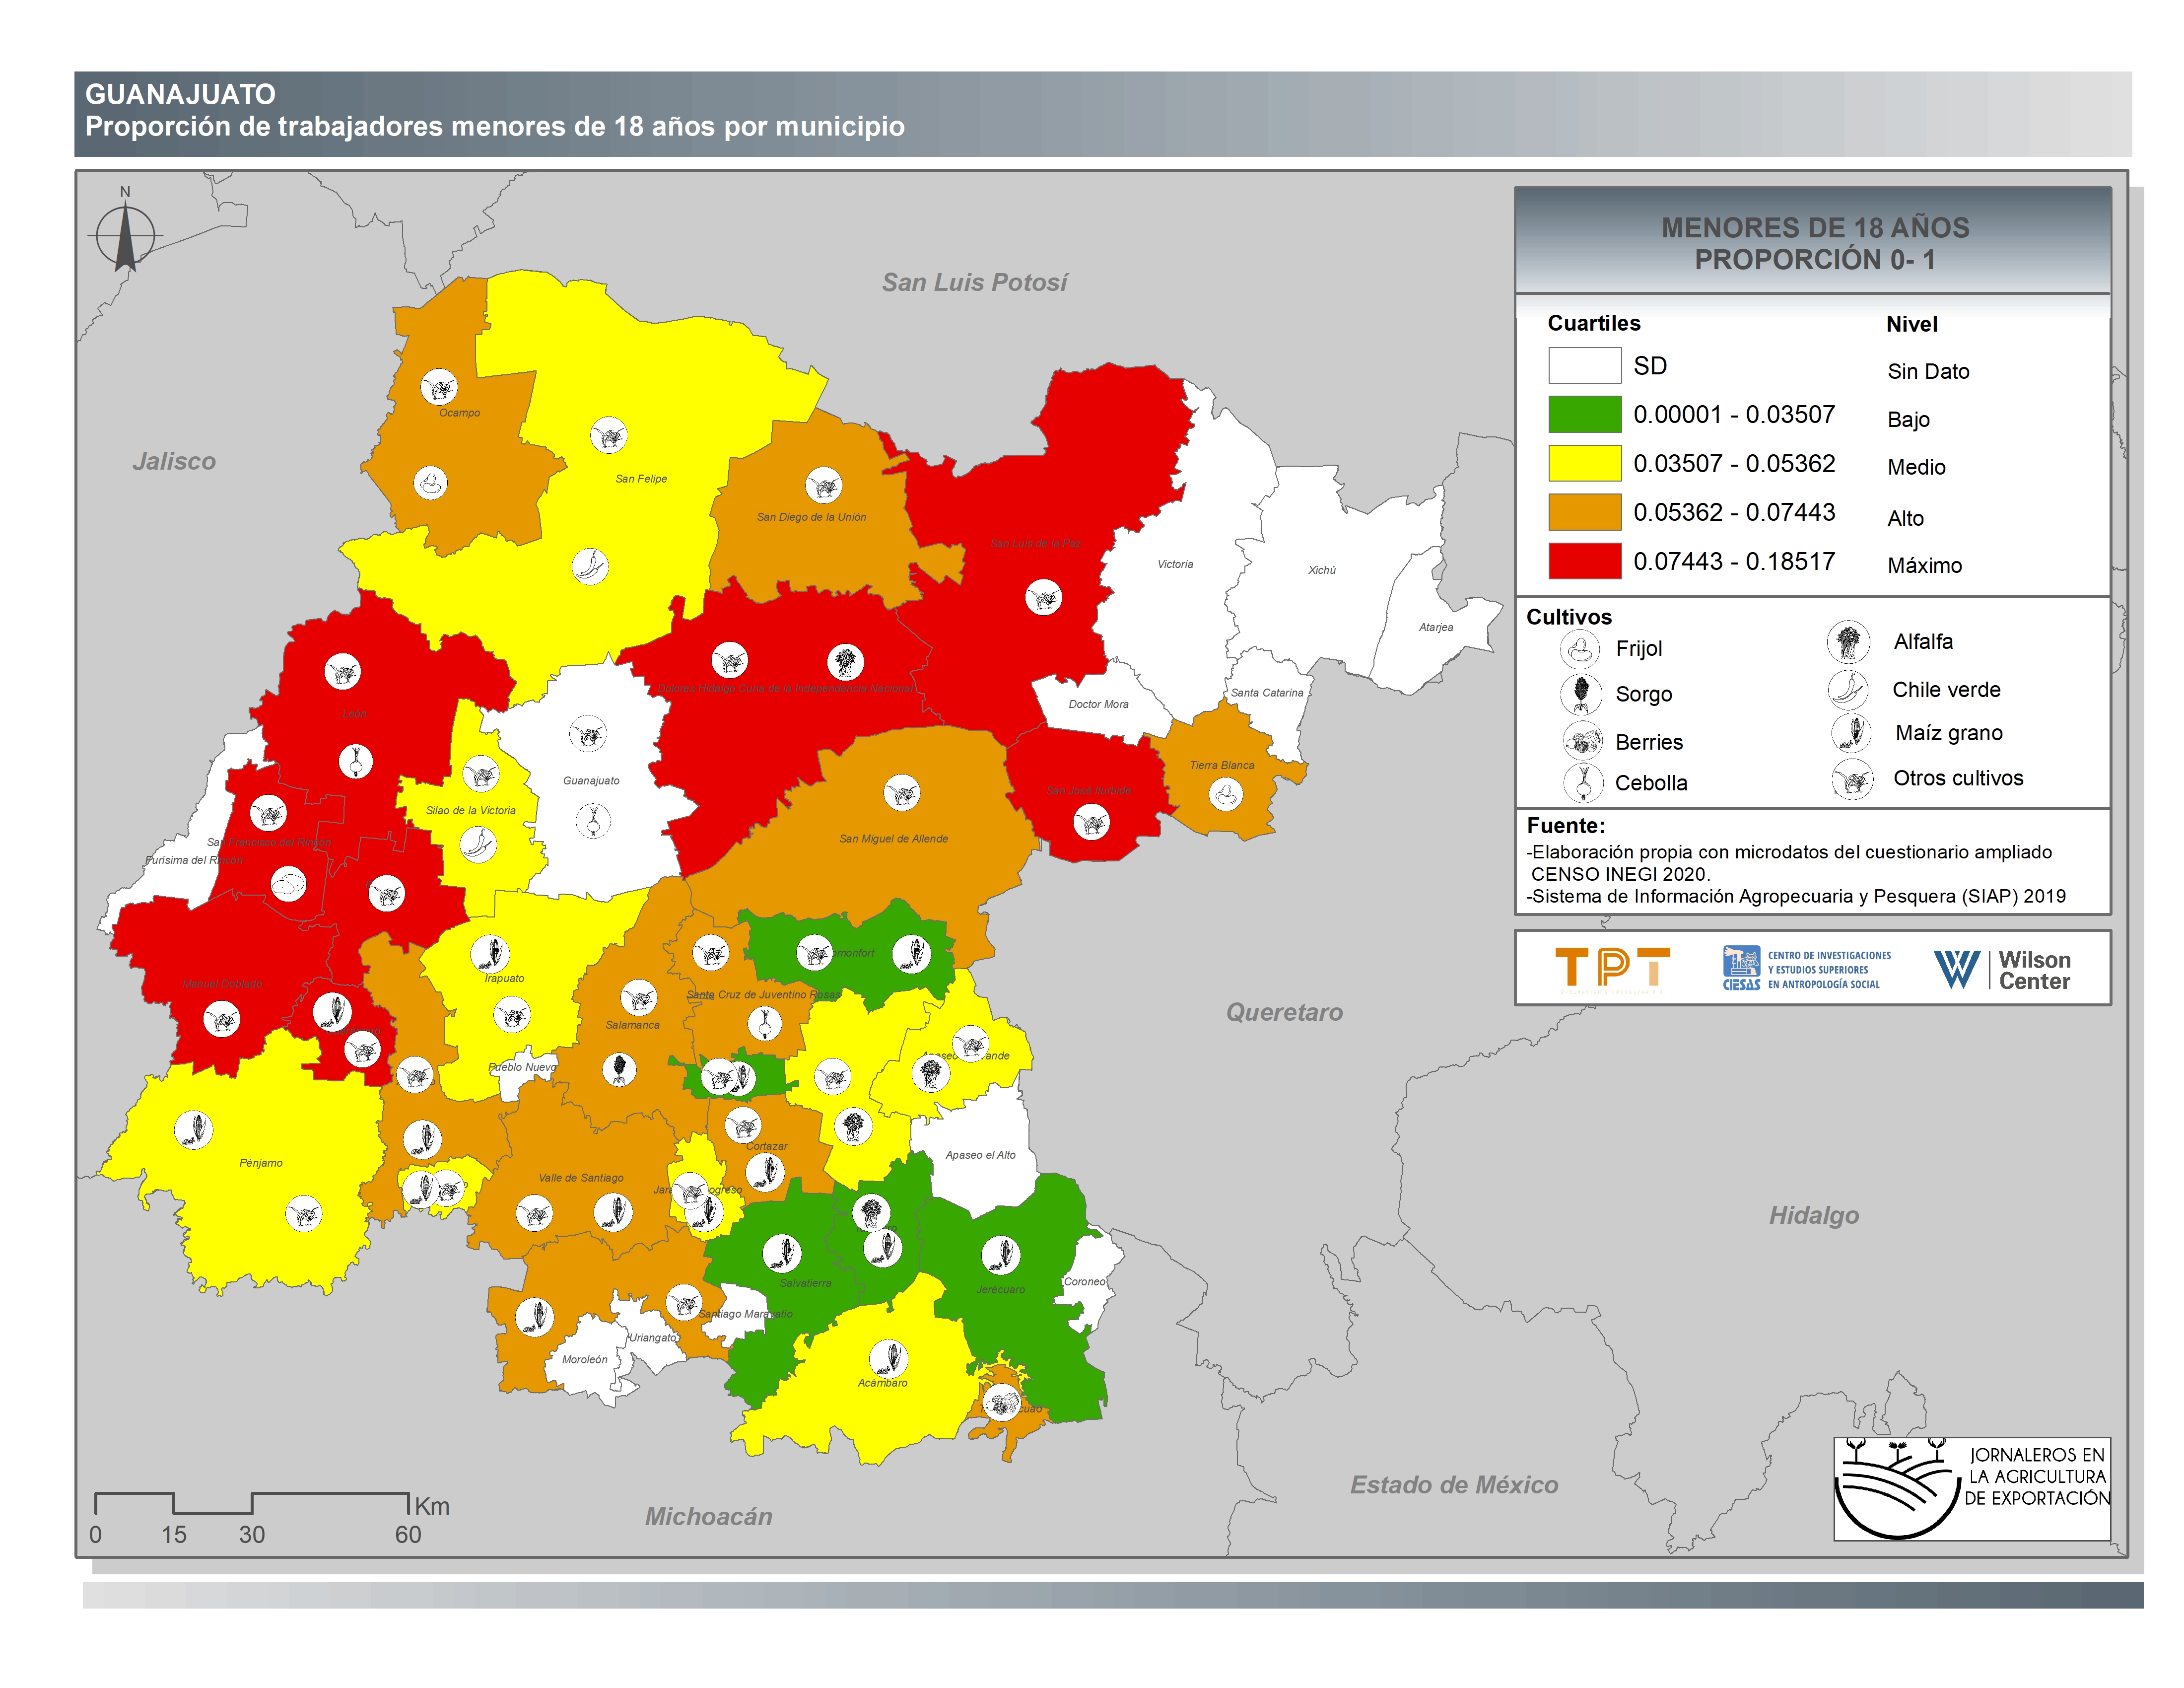2184x1688 pixels.
Task: Click the Maíz grano icon in legend
Action: [1851, 733]
